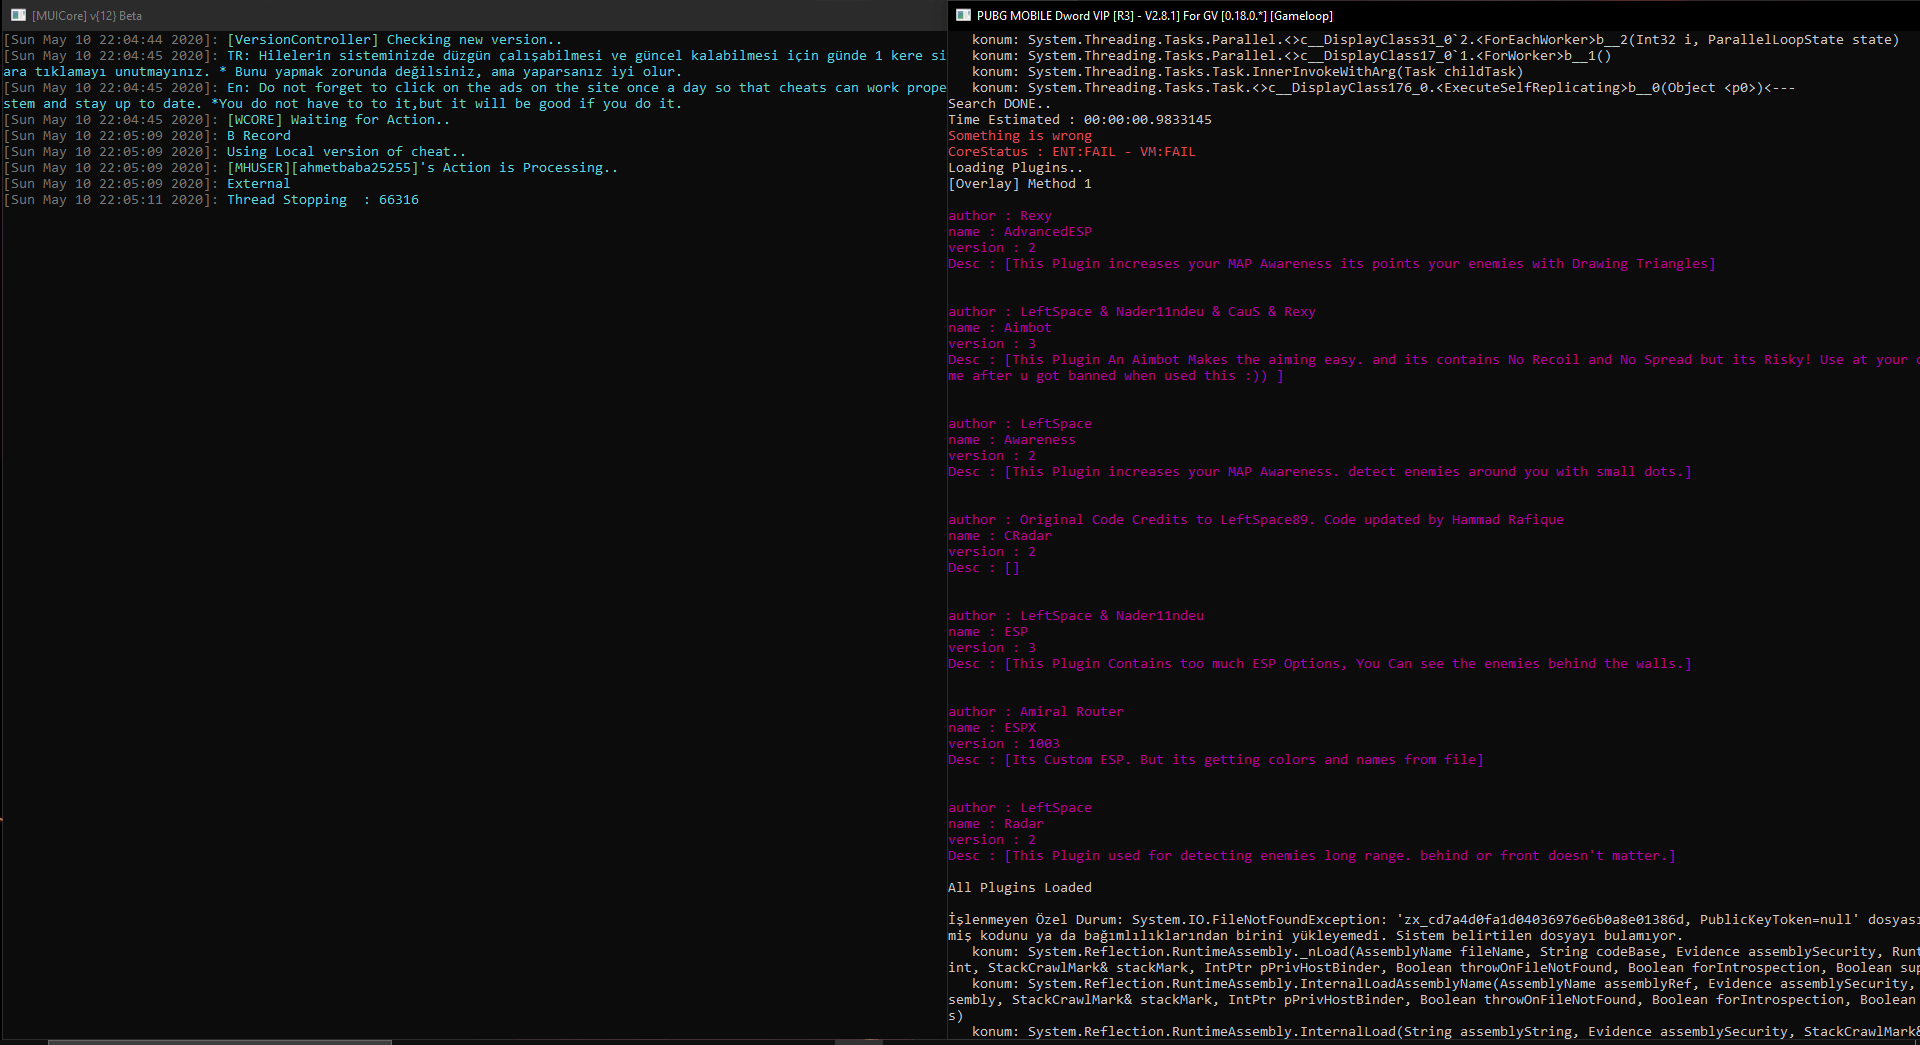Click the AdvancedESP description mentioning 'Drawing Triangles'
Viewport: 1920px width, 1045px height.
(x=1332, y=264)
